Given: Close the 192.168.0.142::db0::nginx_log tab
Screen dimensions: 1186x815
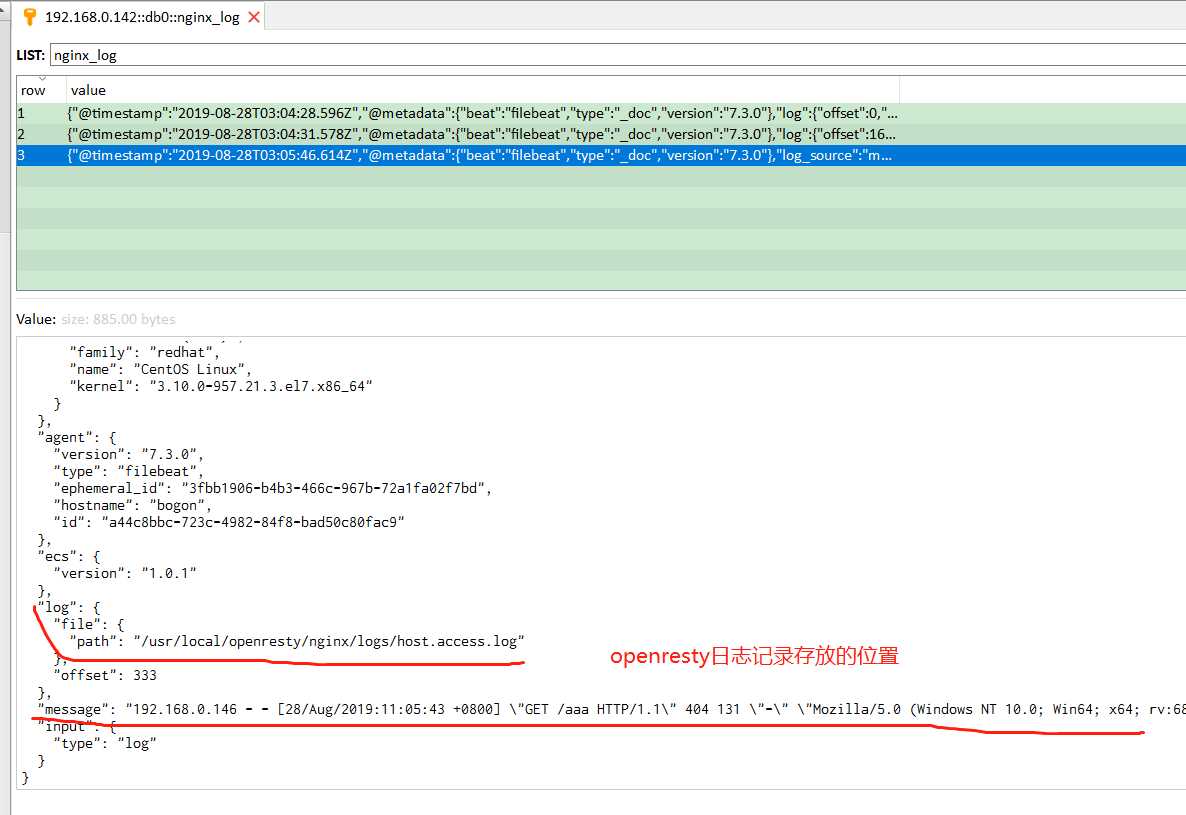Looking at the screenshot, I should [x=254, y=17].
